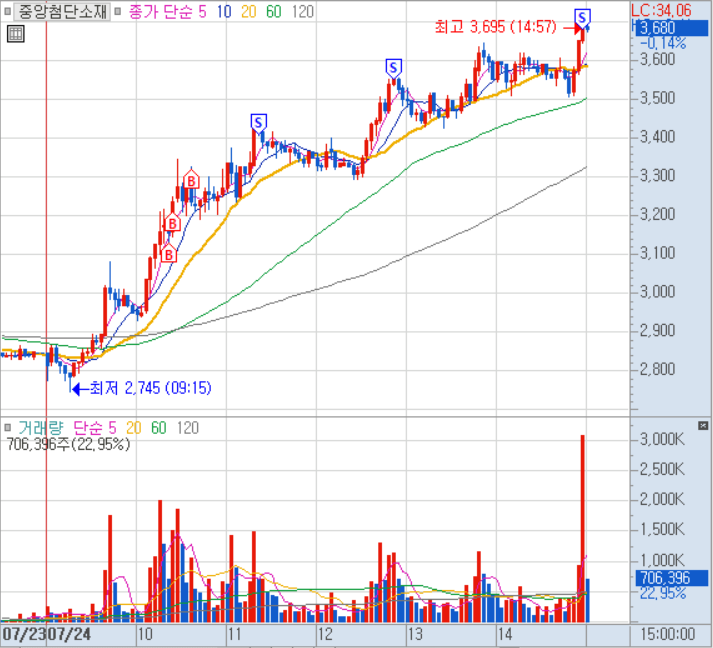Click the red arrow at 최고 3,695 high
Screen dimensions: 713x648
573,29
